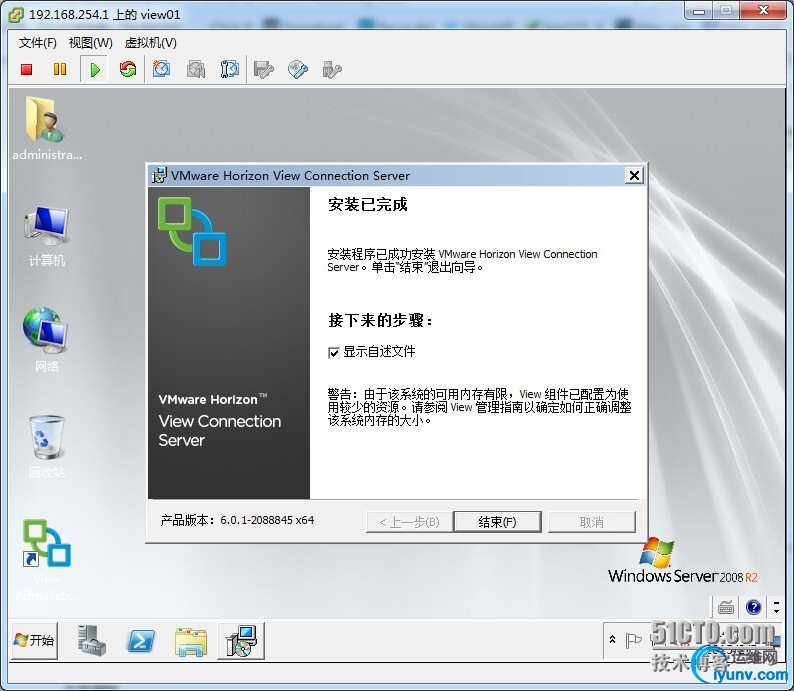Click the blue help icon on language bar

(x=753, y=607)
